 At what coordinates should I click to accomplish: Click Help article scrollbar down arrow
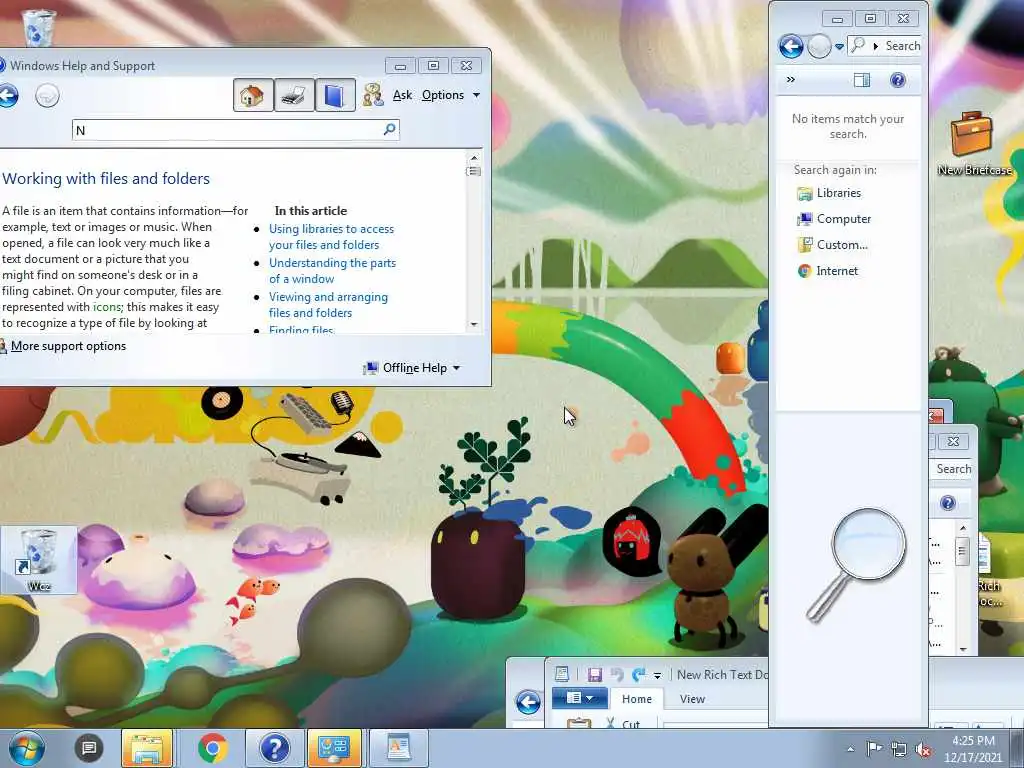click(x=474, y=325)
